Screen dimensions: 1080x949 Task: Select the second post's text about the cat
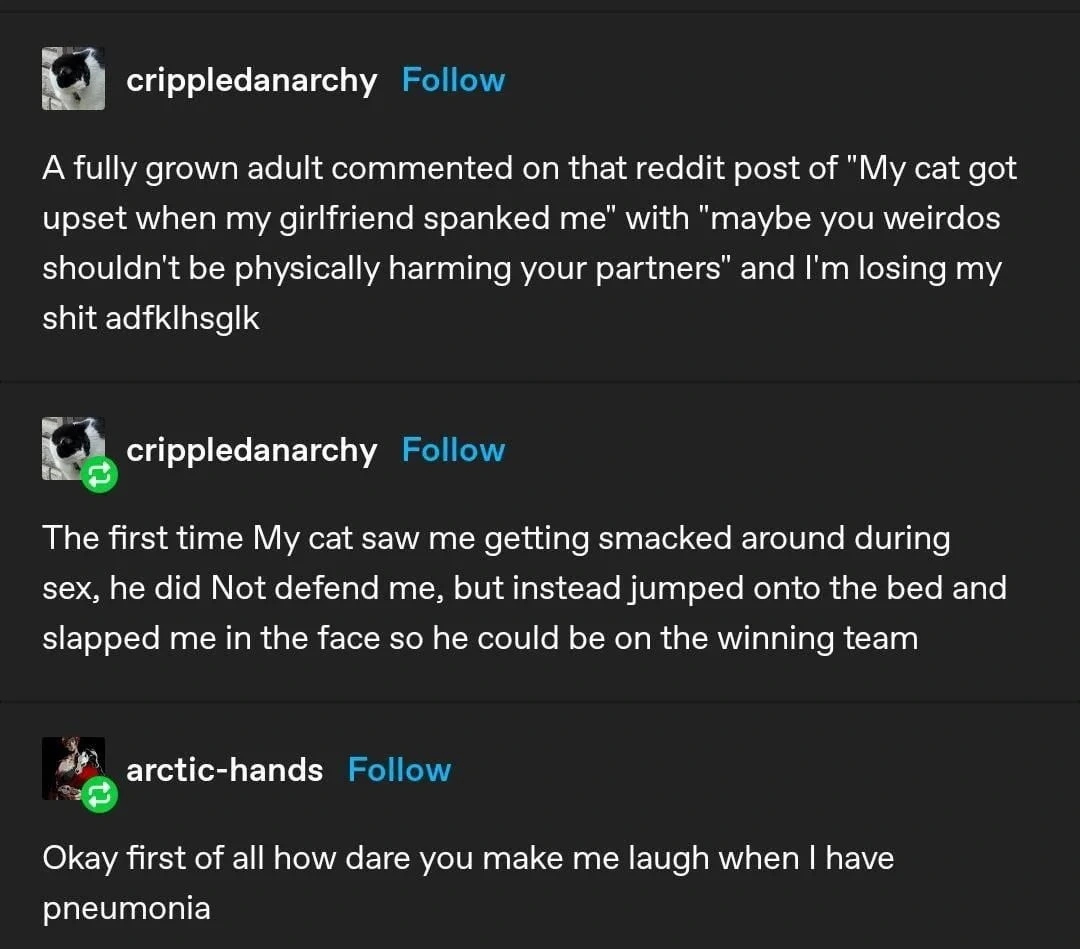point(524,587)
